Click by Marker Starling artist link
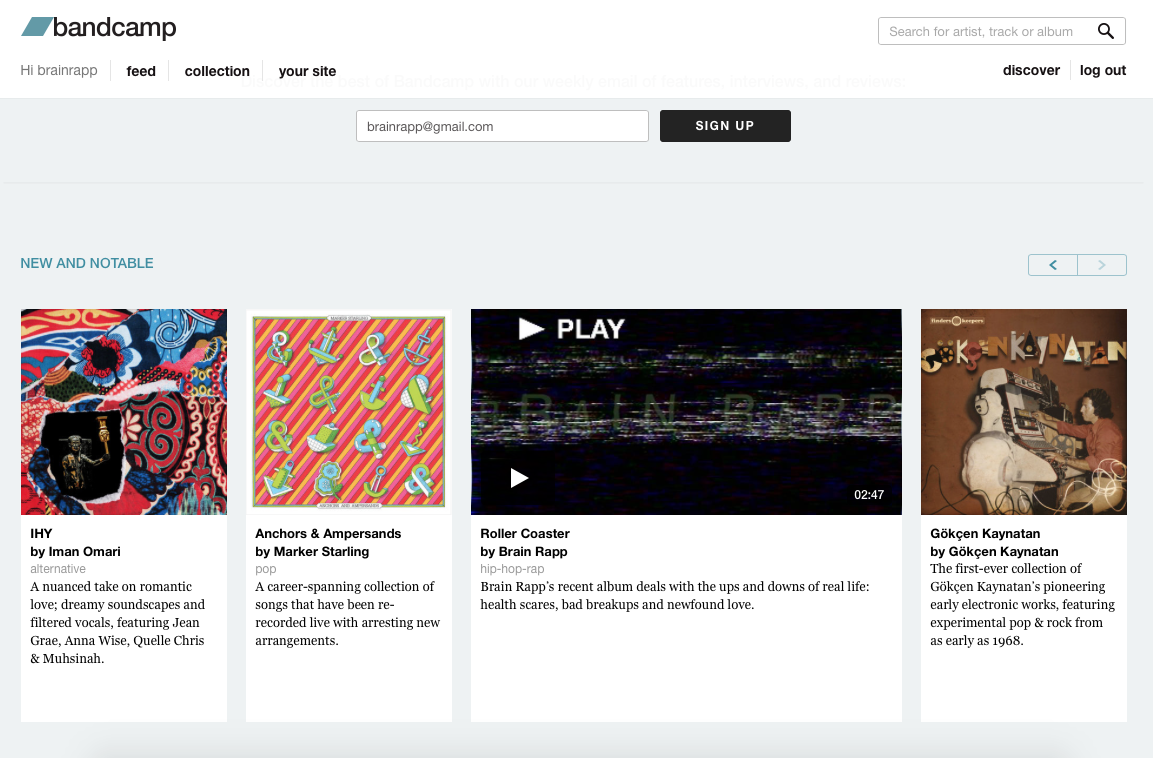This screenshot has width=1153, height=758. [312, 551]
